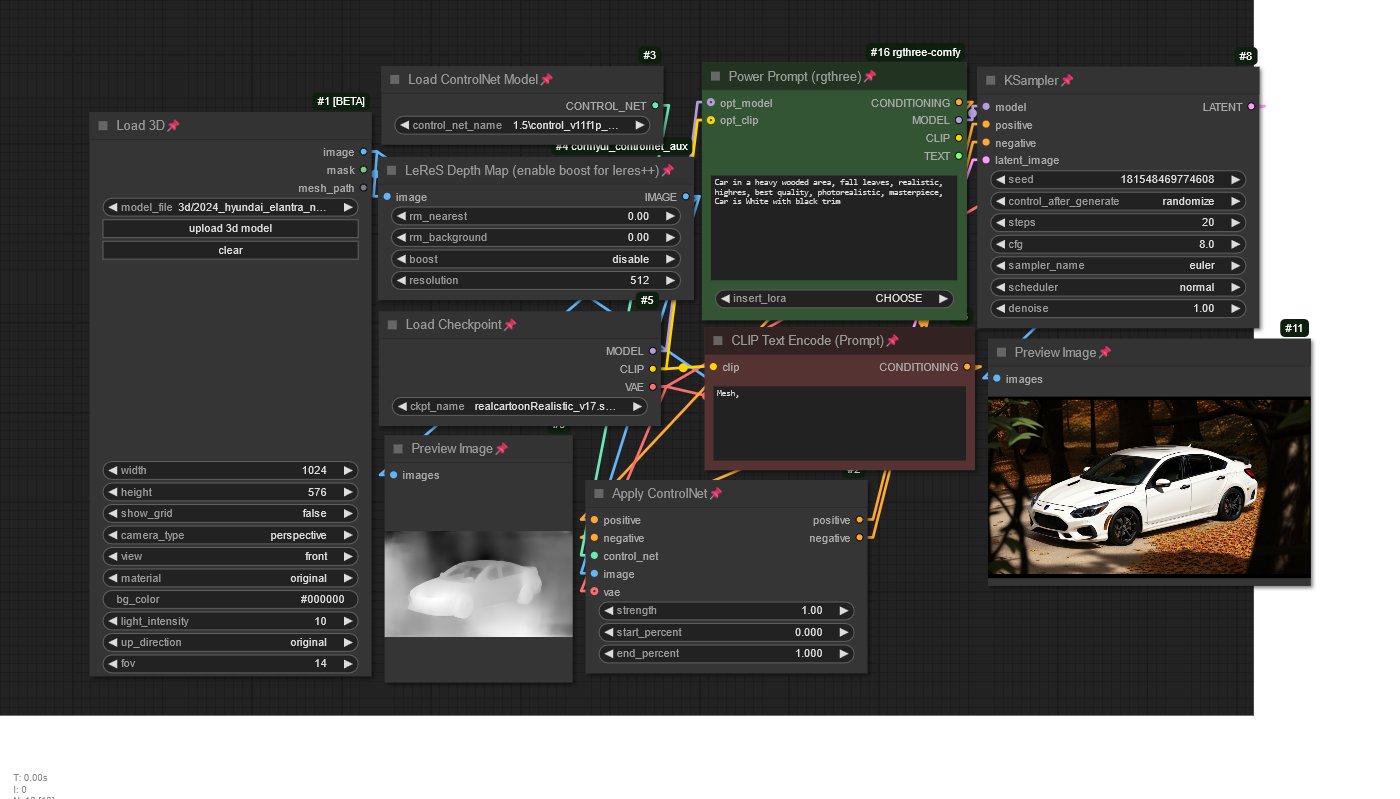
Task: Click the #16 rgthree-comfy badge
Action: (916, 52)
